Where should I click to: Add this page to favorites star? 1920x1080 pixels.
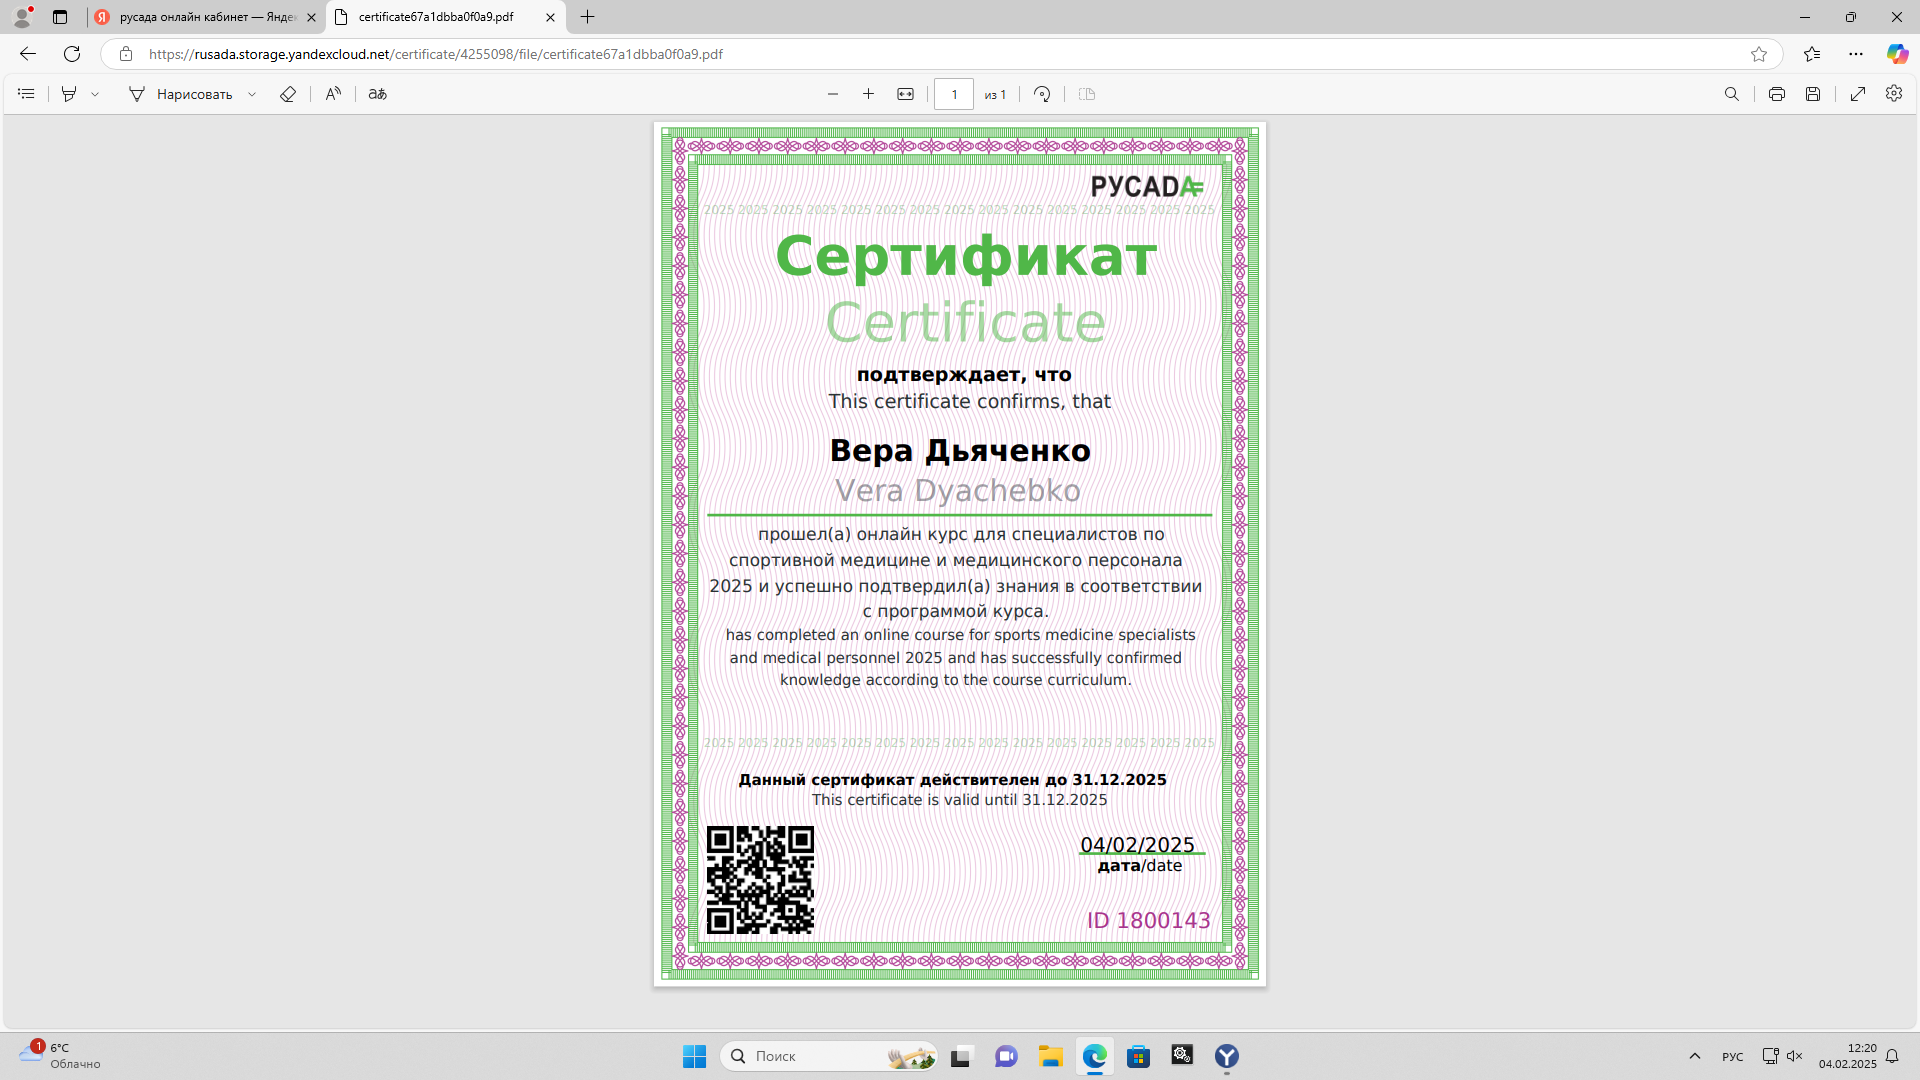1759,54
